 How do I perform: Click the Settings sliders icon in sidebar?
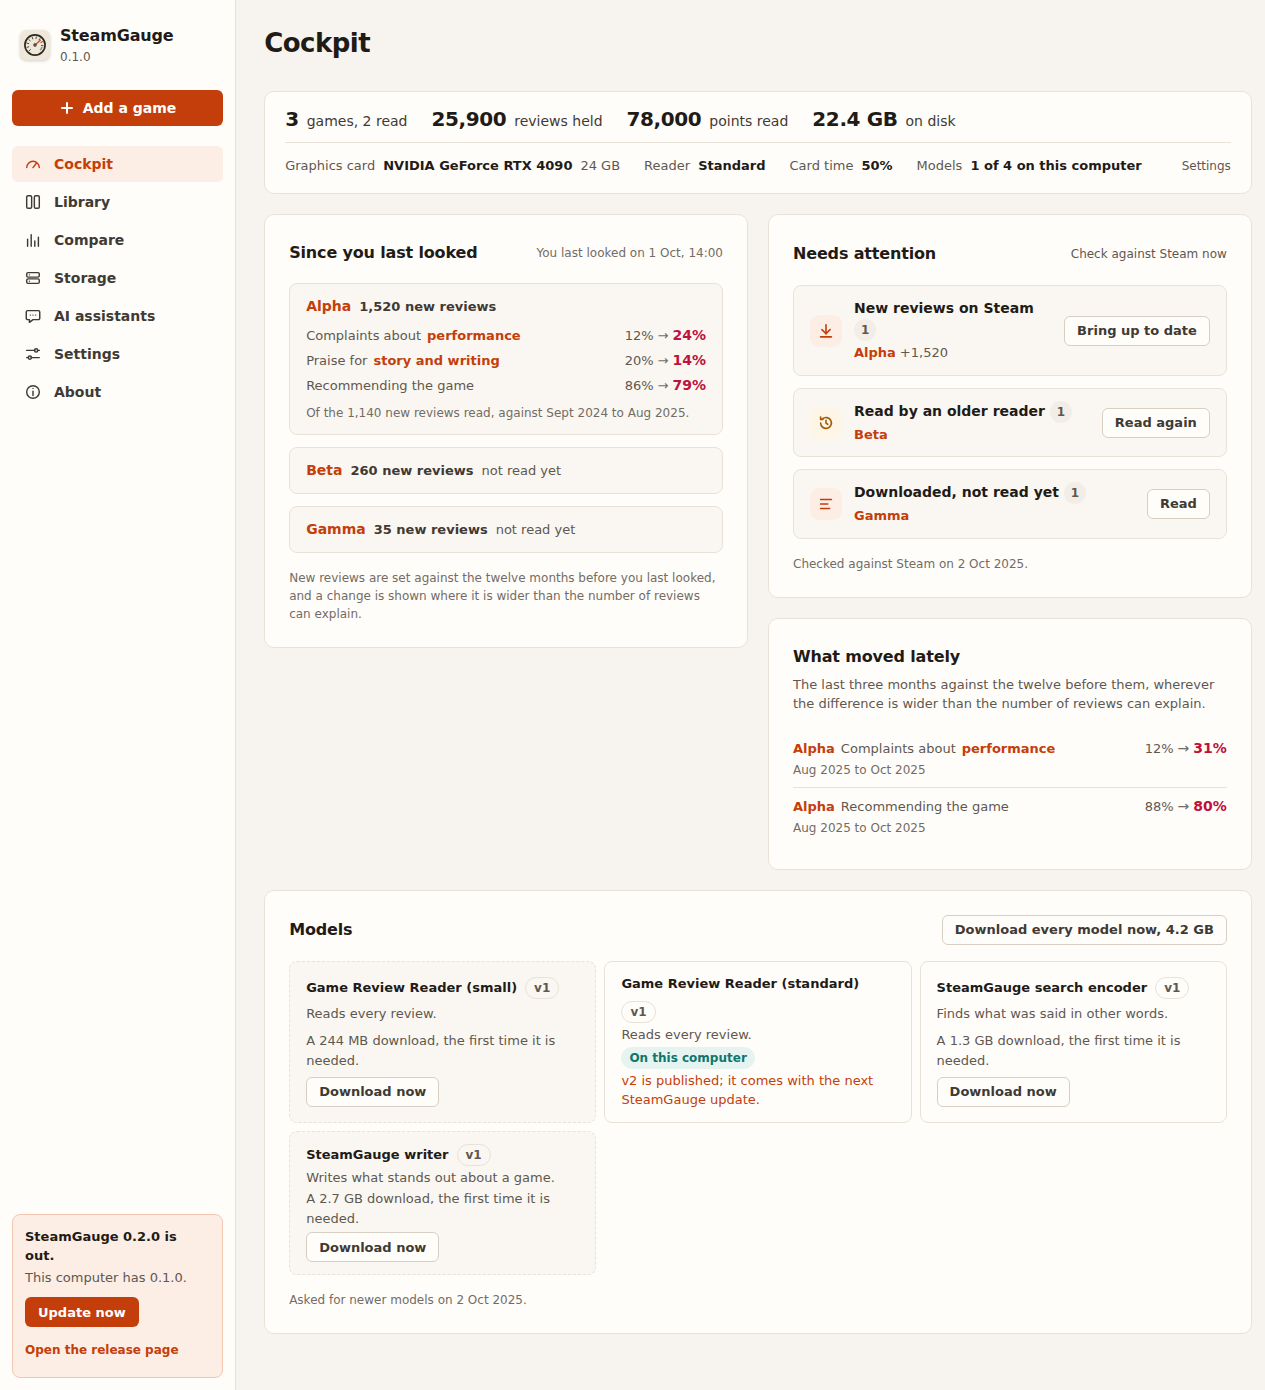point(33,354)
